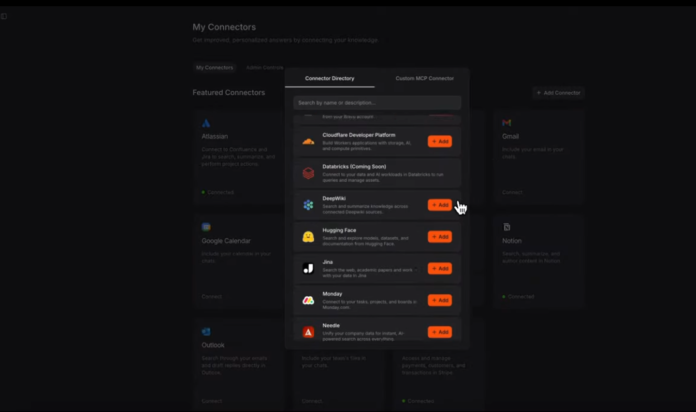Add the Cloudflare Developer Platform connector
Viewport: 696px width, 412px height.
click(x=440, y=141)
